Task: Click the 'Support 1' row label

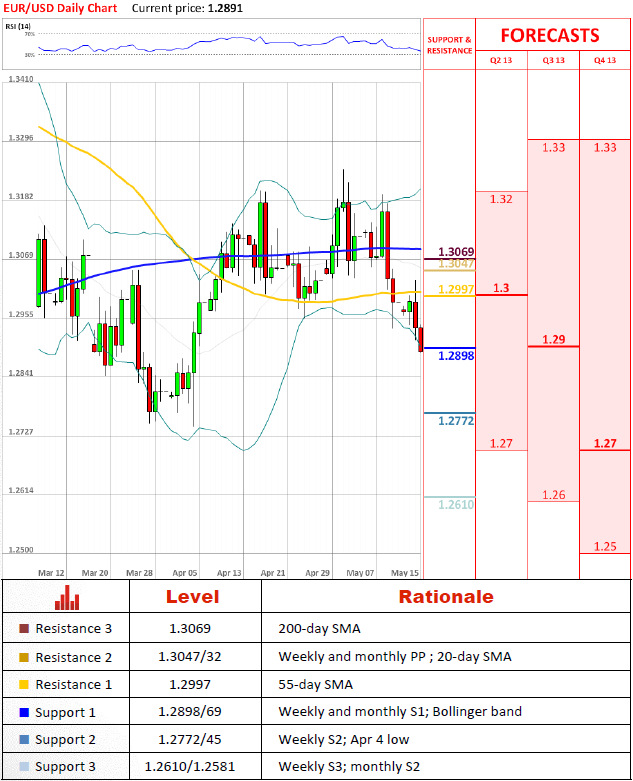Action: tap(65, 713)
